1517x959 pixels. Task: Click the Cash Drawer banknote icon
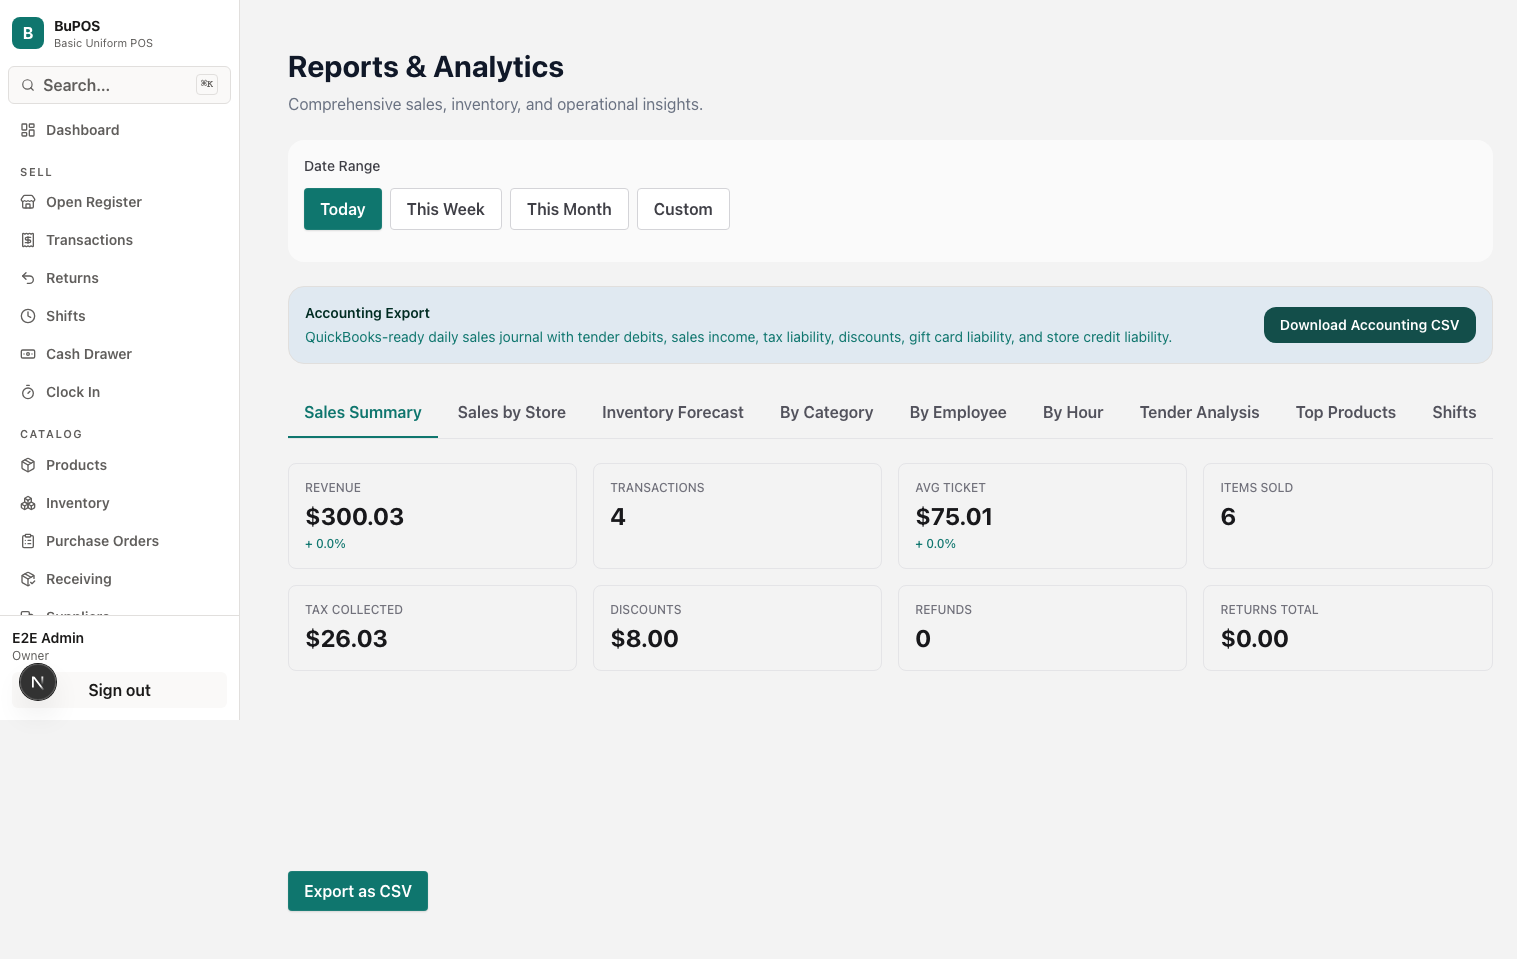(28, 354)
